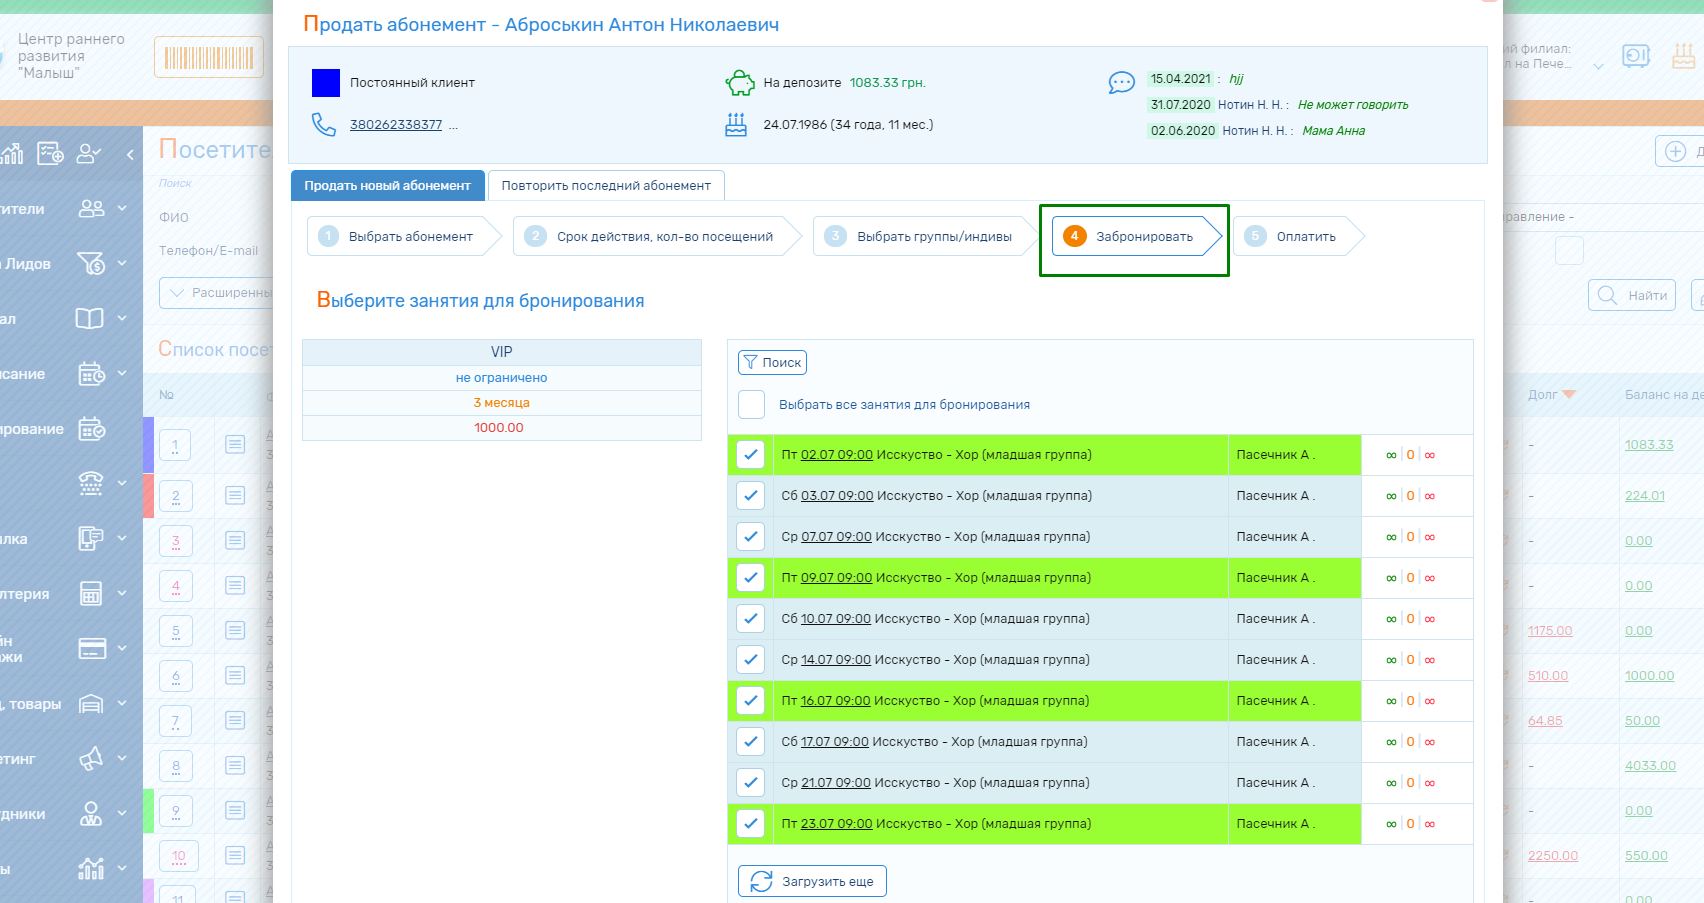Image resolution: width=1704 pixels, height=903 pixels.
Task: Collapse the left sidebar with chevron
Action: tap(130, 154)
